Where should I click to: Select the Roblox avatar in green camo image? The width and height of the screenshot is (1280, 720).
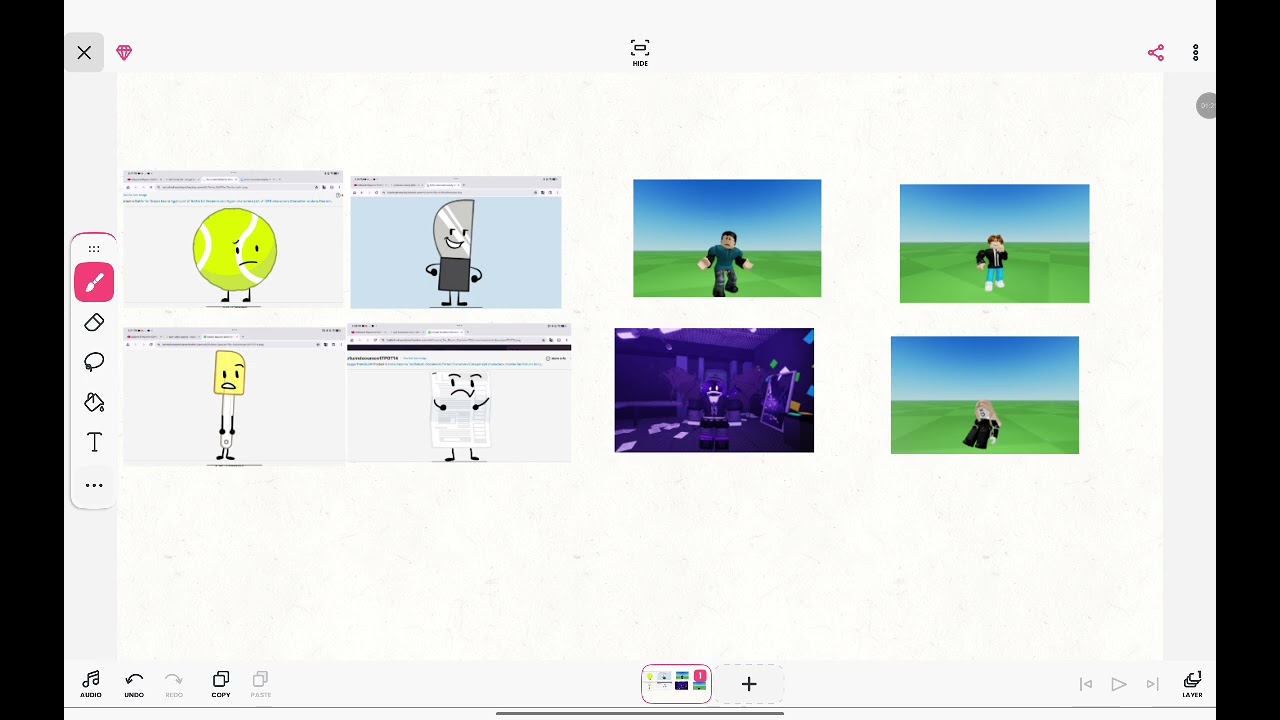(x=727, y=238)
